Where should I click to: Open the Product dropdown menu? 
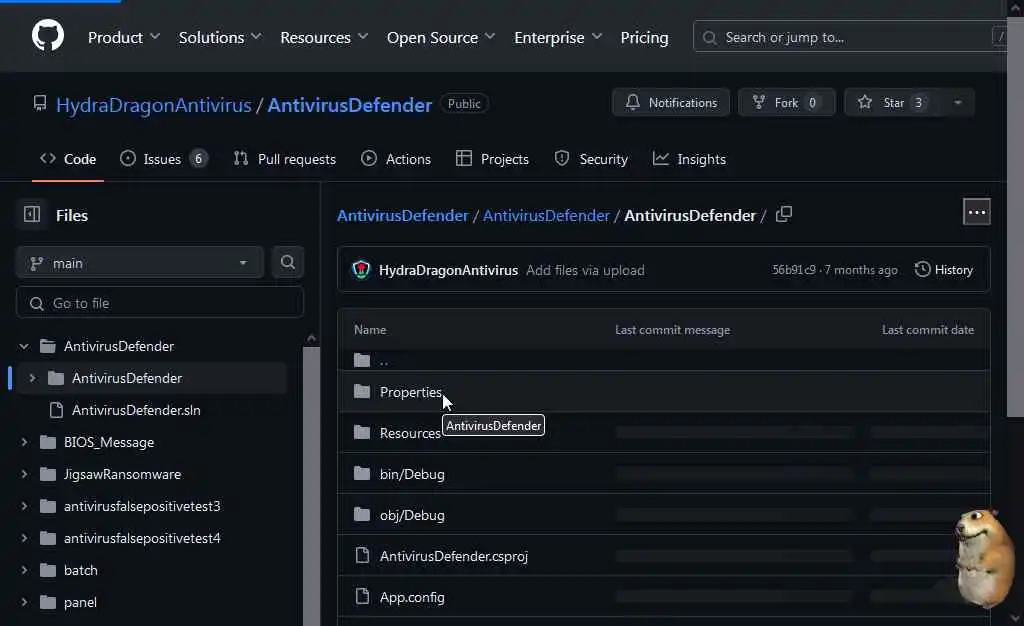(124, 37)
